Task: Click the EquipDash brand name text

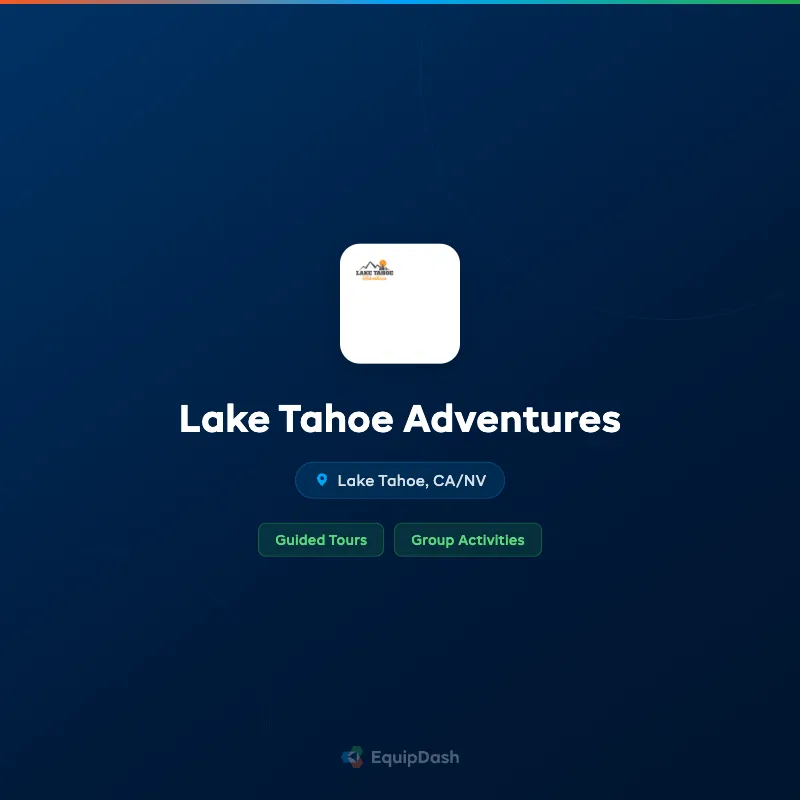Action: (415, 758)
